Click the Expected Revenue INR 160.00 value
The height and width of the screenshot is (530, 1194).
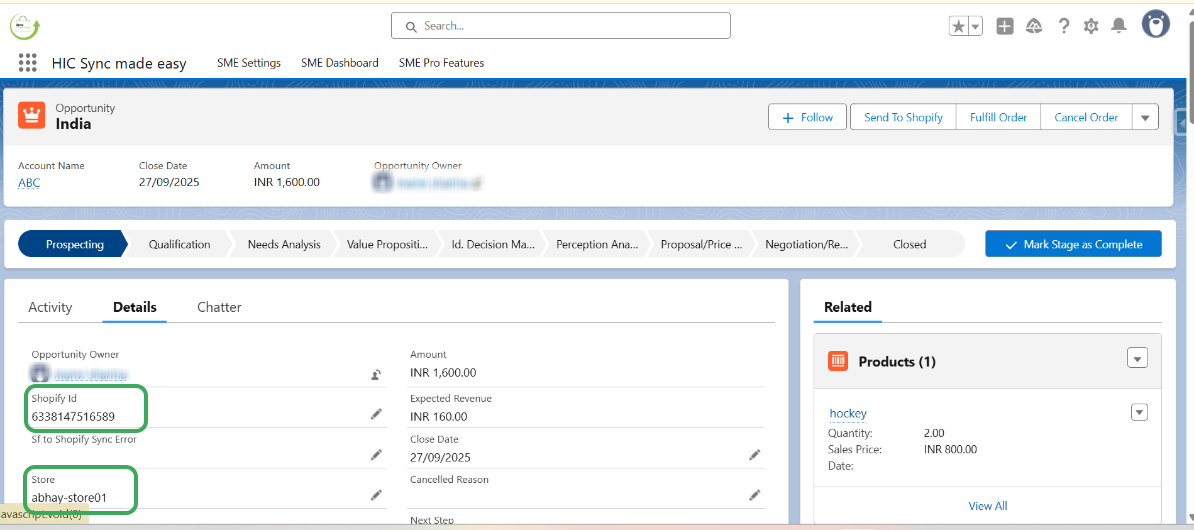click(x=439, y=417)
